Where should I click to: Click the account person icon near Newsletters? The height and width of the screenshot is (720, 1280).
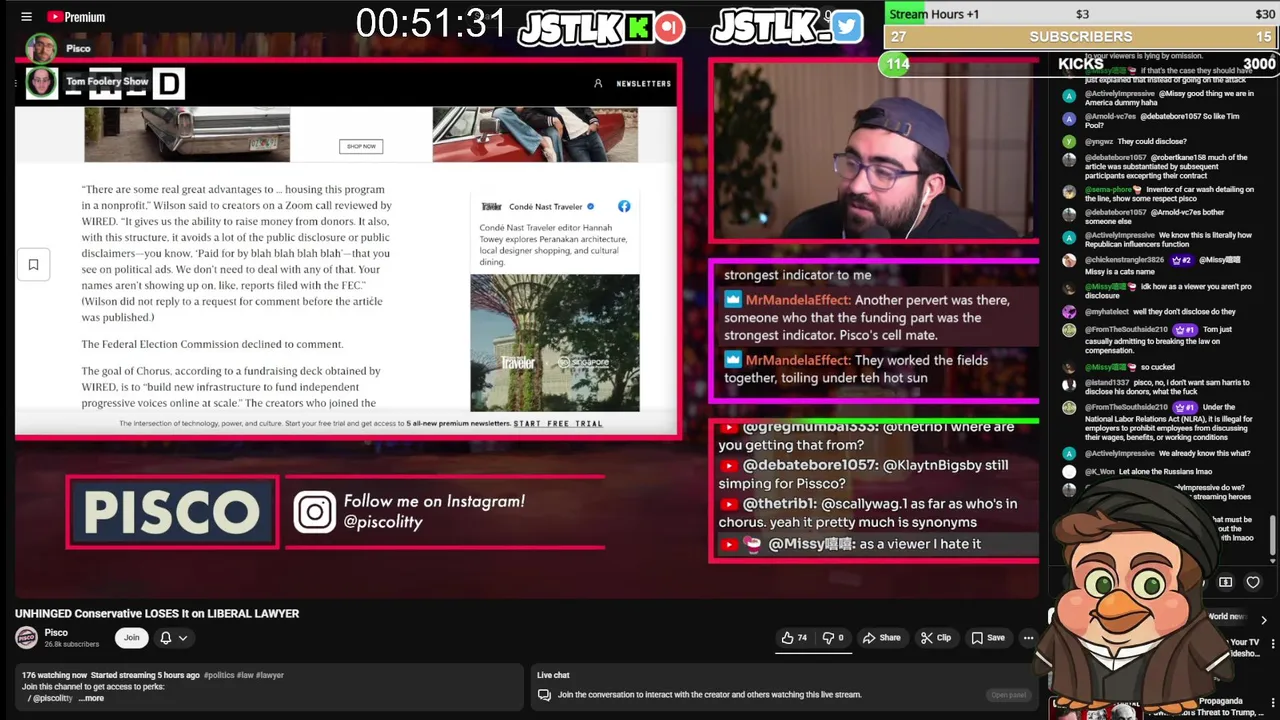click(598, 84)
